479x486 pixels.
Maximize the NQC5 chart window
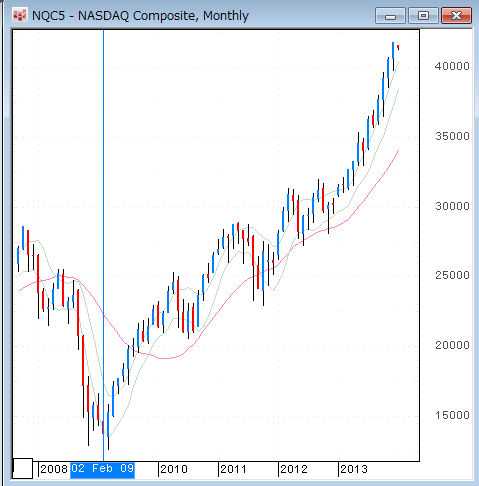[x=423, y=16]
